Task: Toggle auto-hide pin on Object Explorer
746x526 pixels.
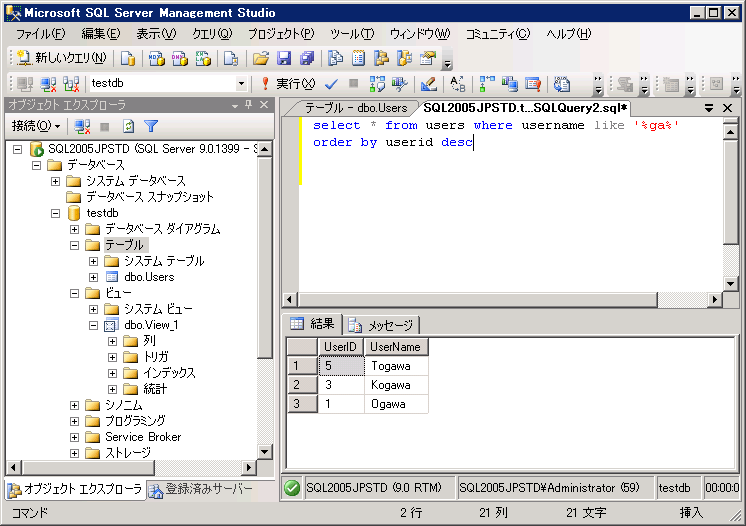Action: click(x=248, y=104)
